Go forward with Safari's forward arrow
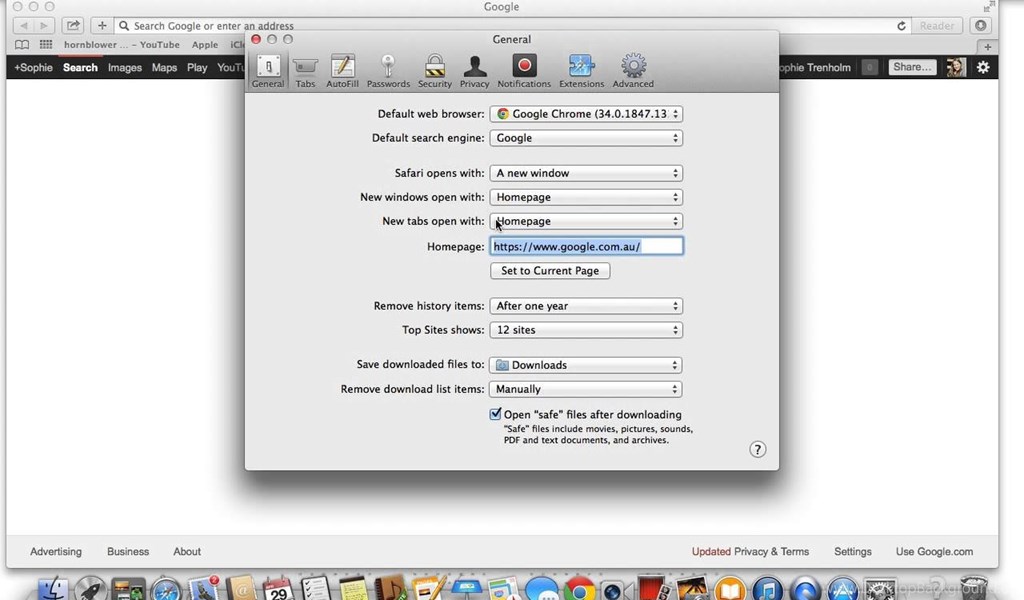1024x600 pixels. 44,25
